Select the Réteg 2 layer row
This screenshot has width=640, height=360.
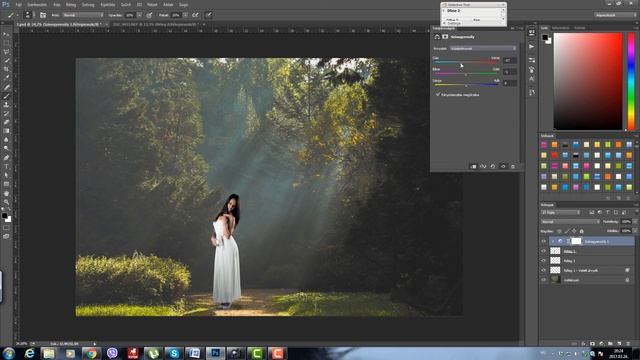pyautogui.click(x=587, y=251)
